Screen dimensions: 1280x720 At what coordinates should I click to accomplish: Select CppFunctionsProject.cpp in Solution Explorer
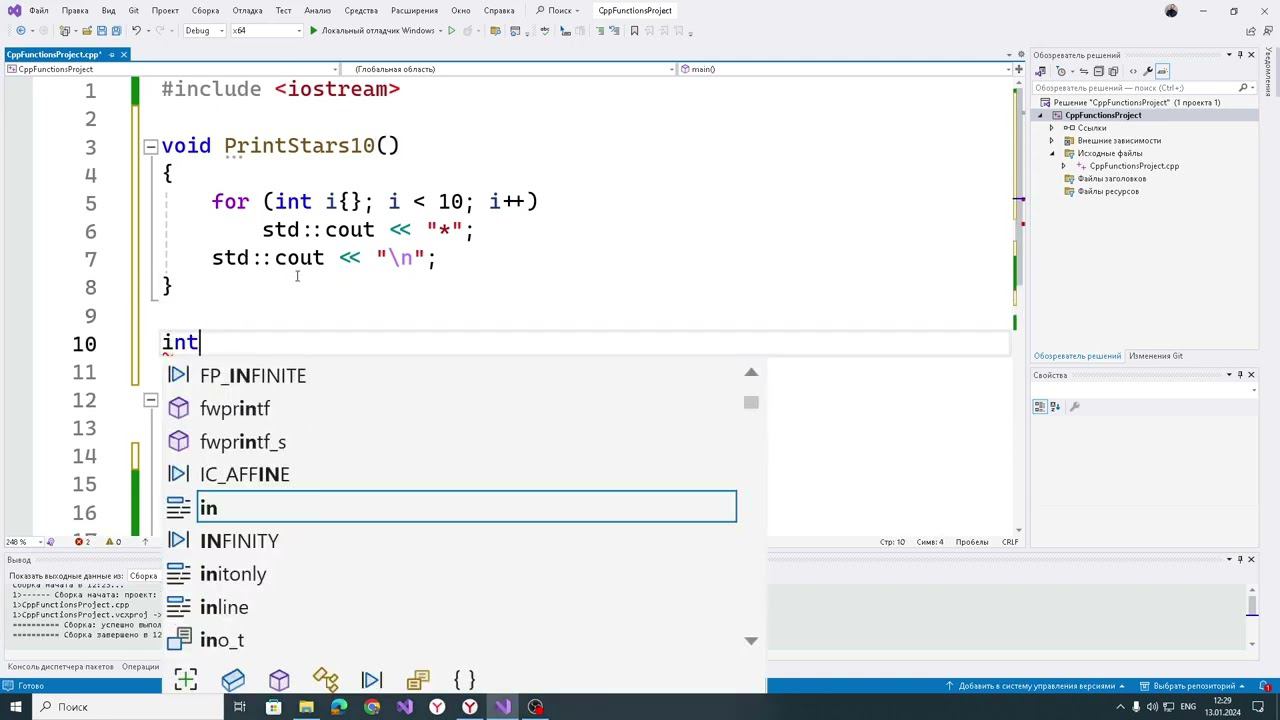coord(1134,166)
